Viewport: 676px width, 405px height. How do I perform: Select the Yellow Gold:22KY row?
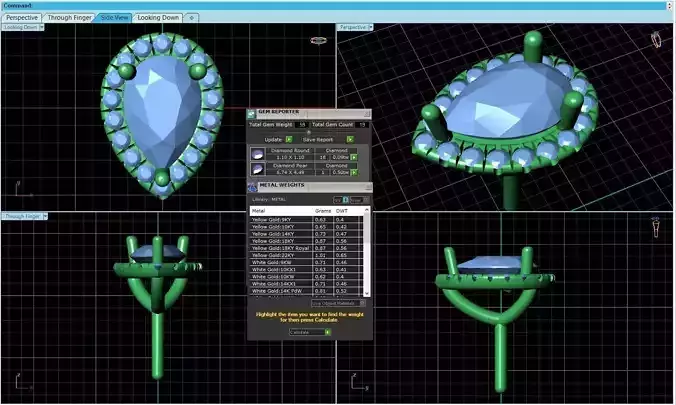point(307,255)
